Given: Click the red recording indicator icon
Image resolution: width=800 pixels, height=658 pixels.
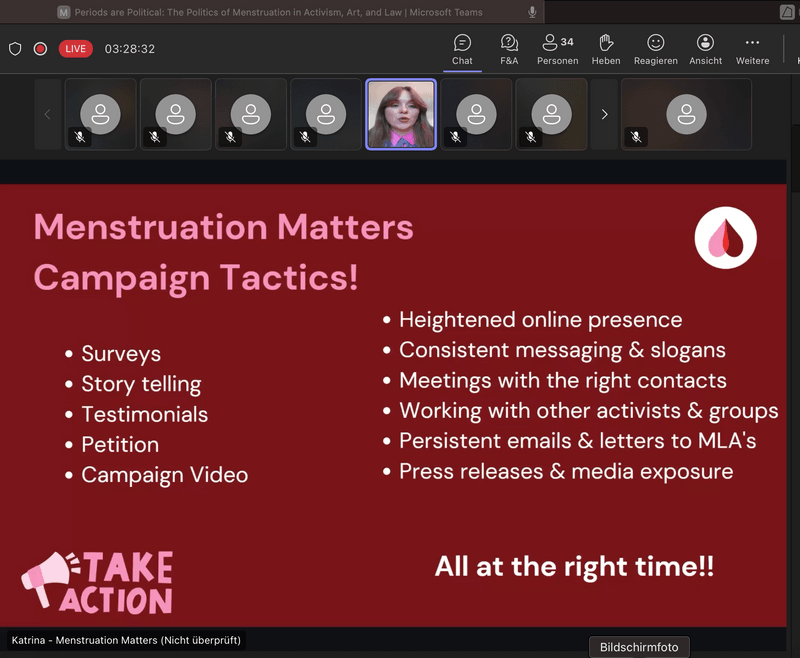Looking at the screenshot, I should coord(40,49).
